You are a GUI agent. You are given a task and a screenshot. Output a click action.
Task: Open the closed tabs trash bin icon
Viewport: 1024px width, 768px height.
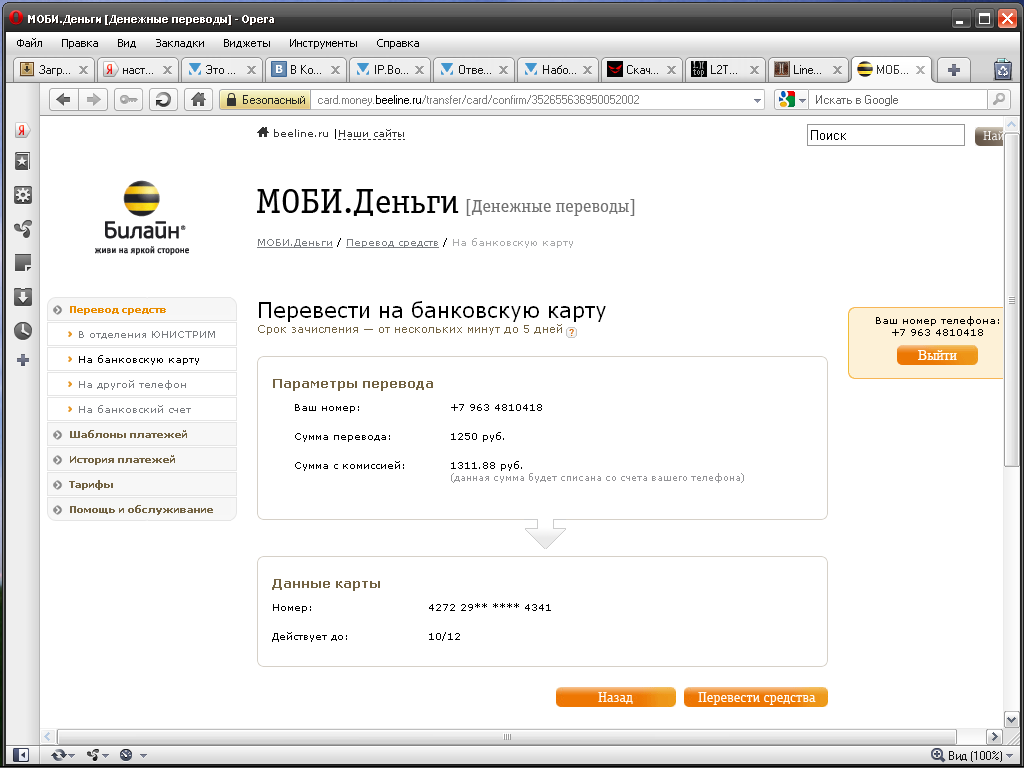tap(1002, 69)
